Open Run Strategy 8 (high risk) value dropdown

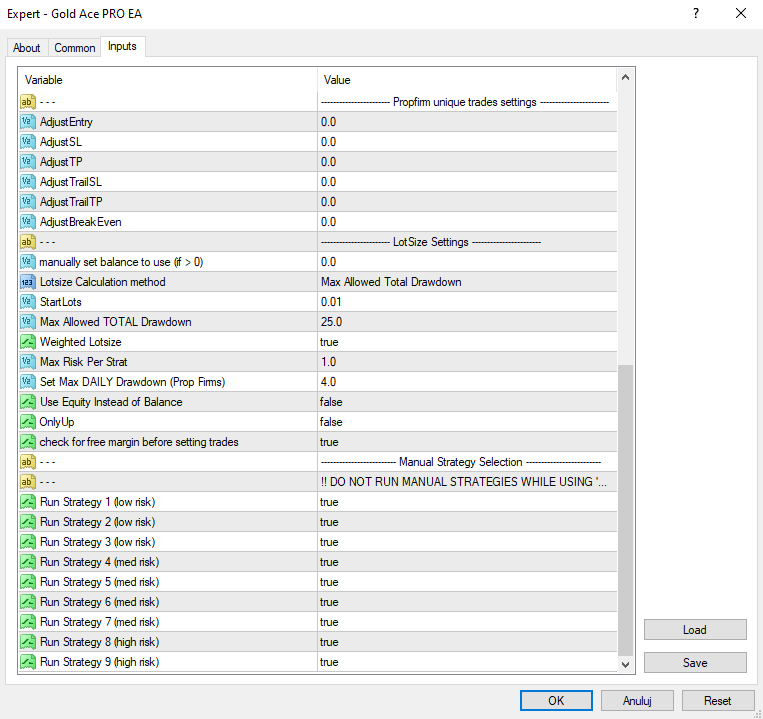467,642
